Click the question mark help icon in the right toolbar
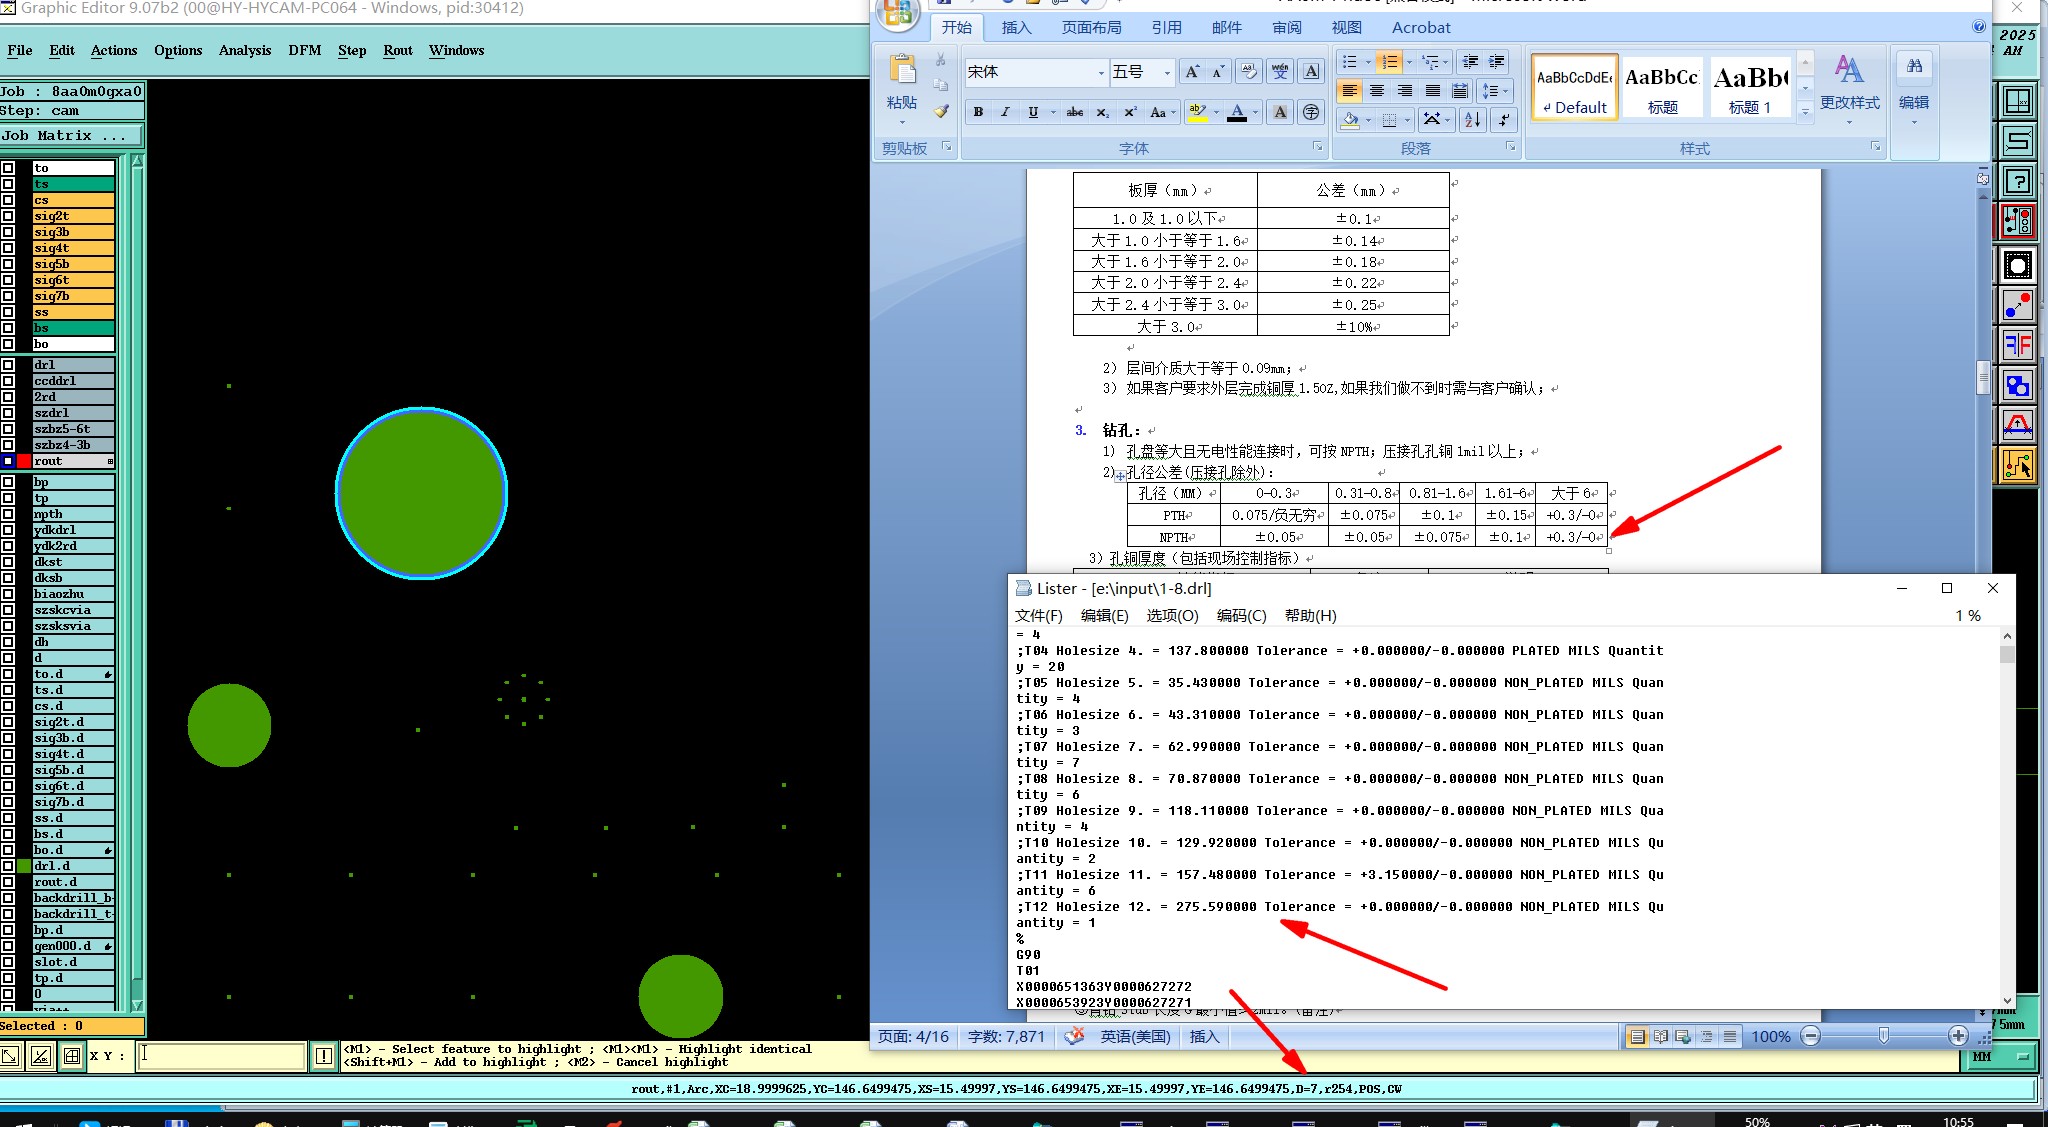2048x1127 pixels. tap(2018, 181)
